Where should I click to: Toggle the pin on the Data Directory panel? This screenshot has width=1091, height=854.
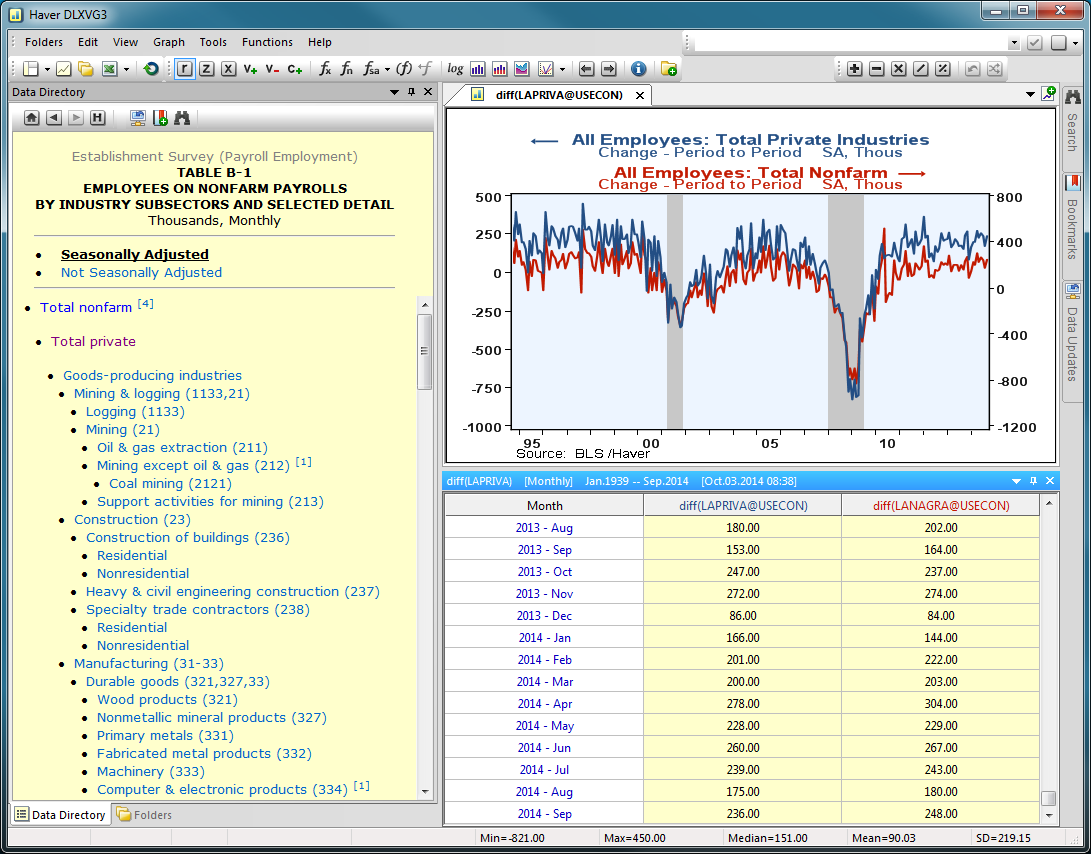411,92
